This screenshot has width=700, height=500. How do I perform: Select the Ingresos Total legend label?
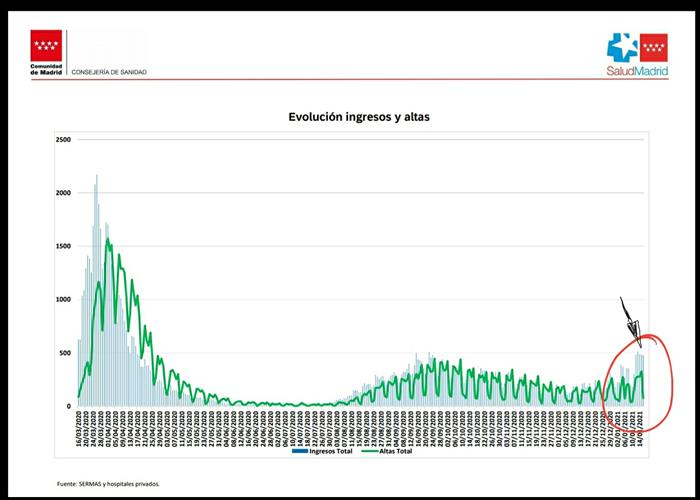(331, 451)
